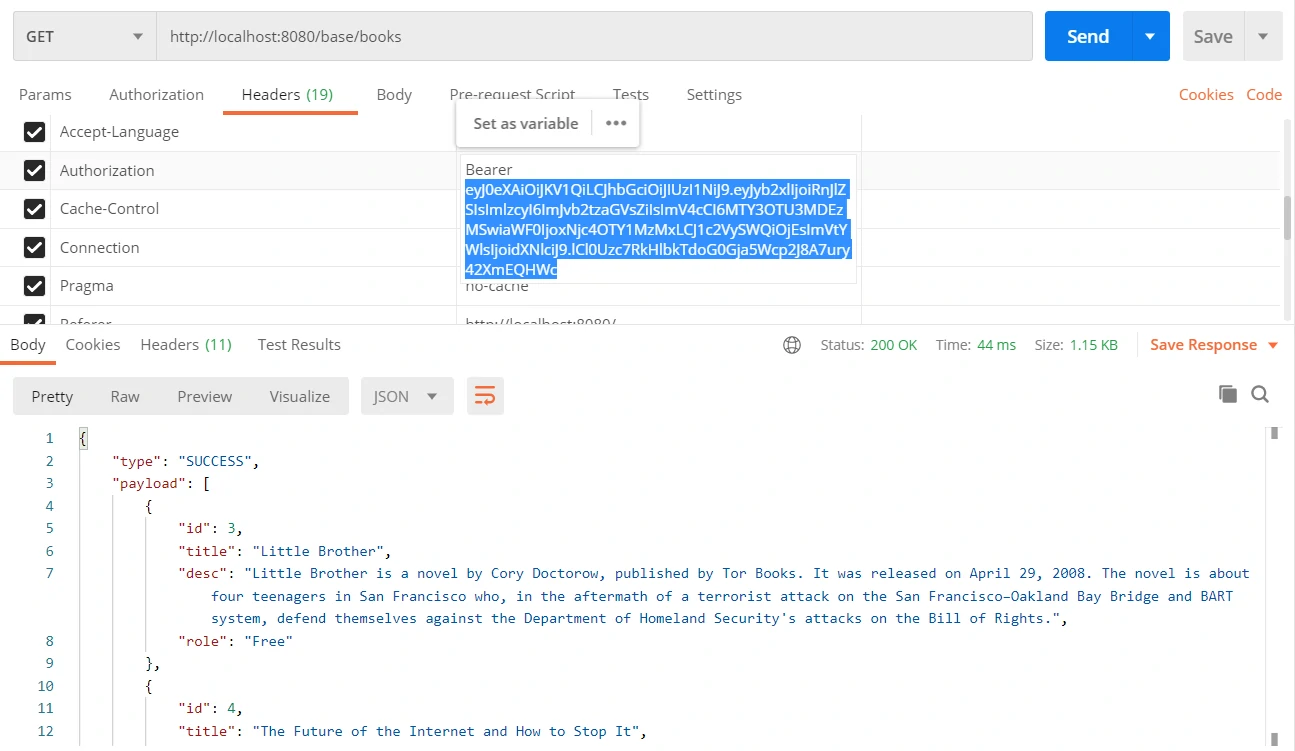Select the Raw response view tab
The width and height of the screenshot is (1295, 751).
tap(125, 396)
